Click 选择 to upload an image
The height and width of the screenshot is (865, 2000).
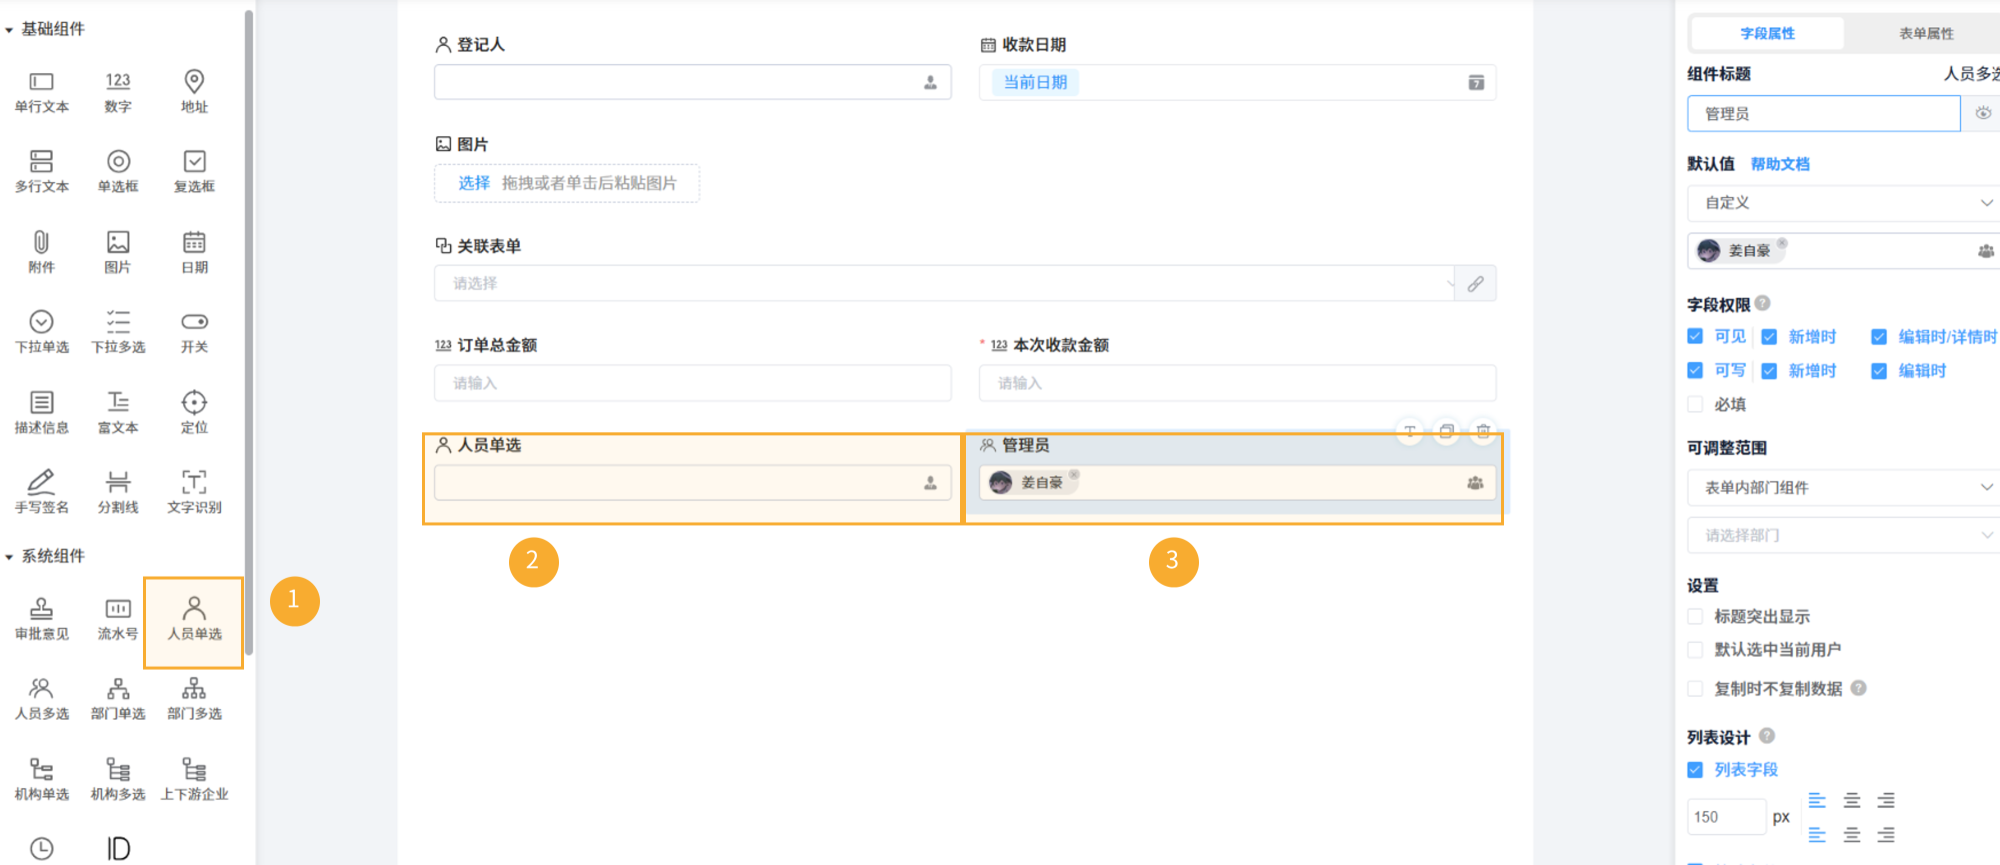[474, 183]
